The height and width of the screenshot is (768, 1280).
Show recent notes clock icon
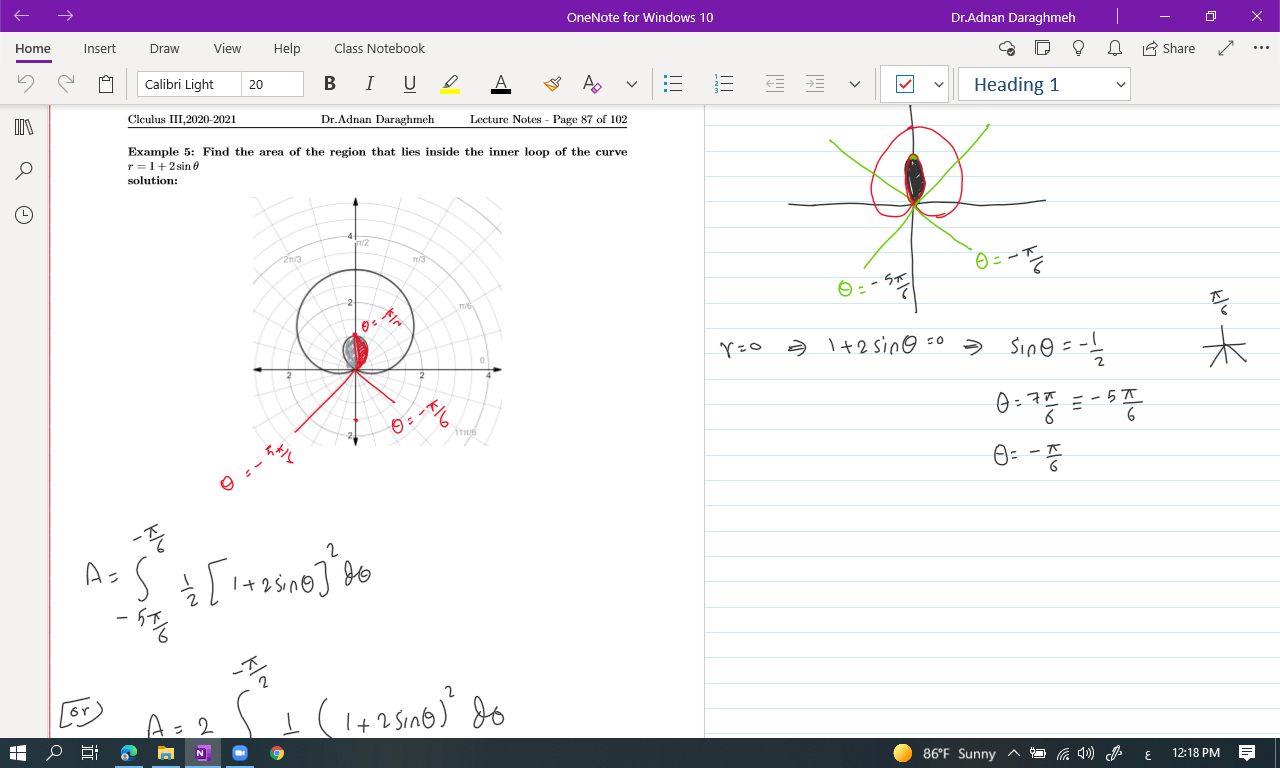(24, 215)
